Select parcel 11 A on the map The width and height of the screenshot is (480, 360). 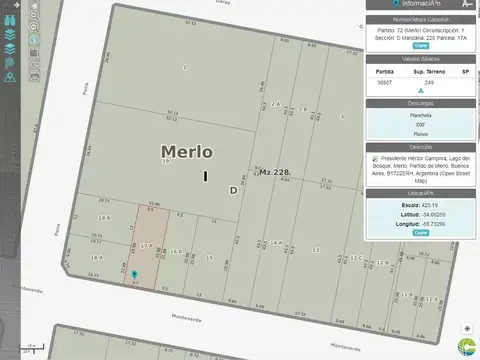point(432,299)
